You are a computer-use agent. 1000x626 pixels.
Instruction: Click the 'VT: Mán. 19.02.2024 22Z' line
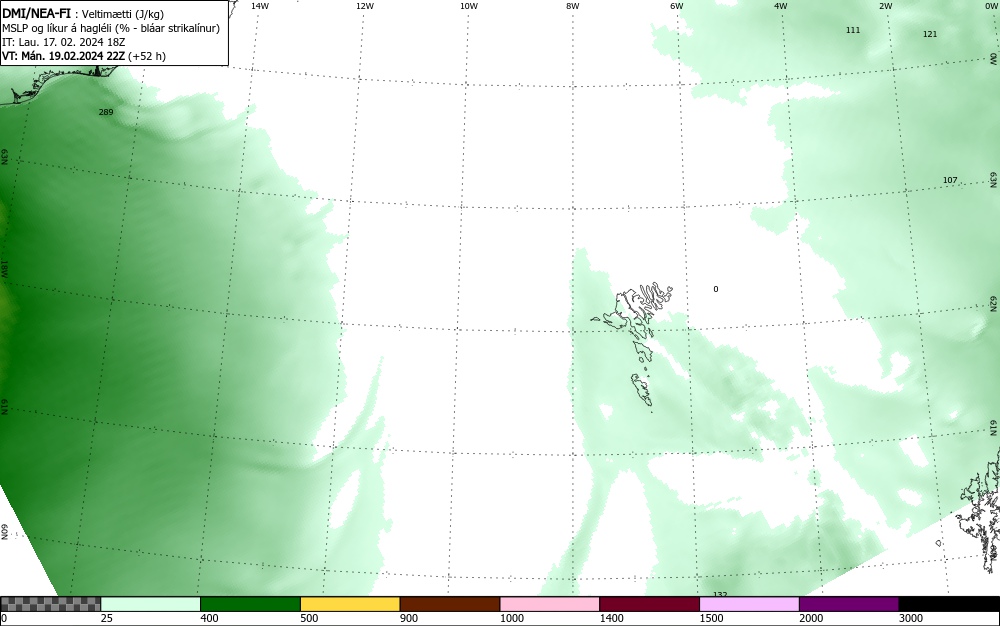(x=84, y=56)
